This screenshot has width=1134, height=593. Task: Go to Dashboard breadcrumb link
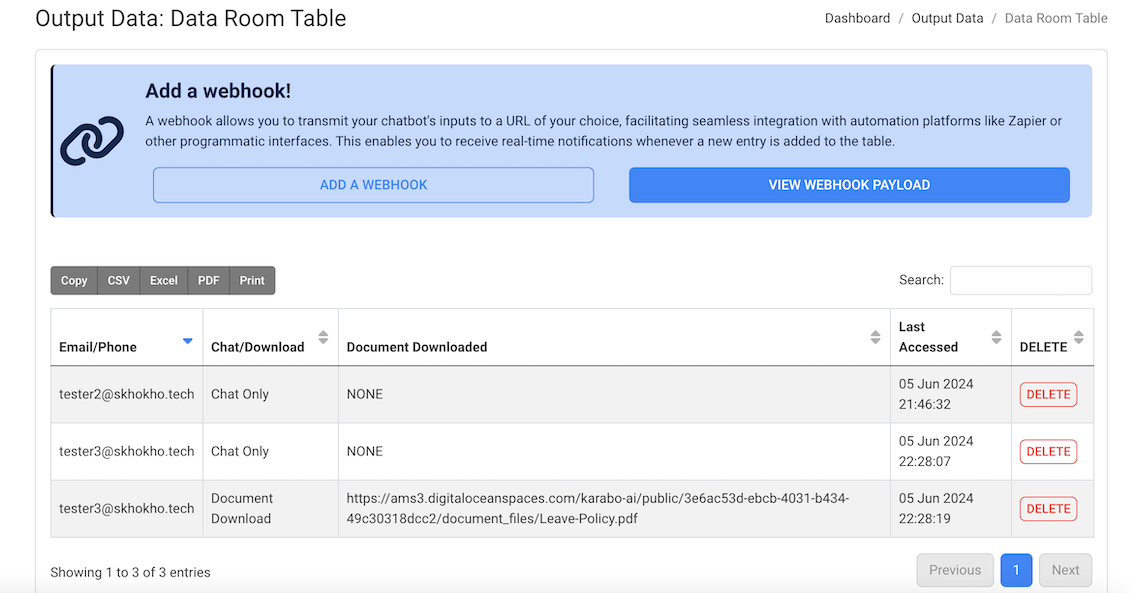pyautogui.click(x=857, y=18)
